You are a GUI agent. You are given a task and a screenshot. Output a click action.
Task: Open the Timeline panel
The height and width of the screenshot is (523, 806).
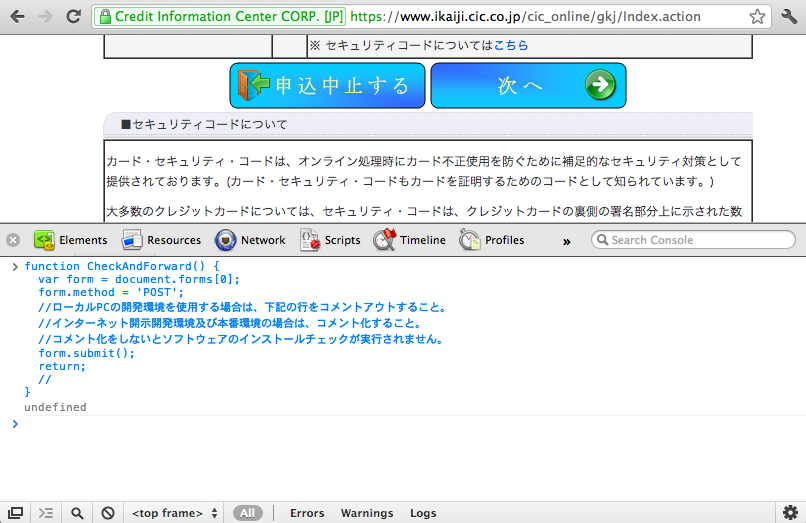click(x=409, y=240)
